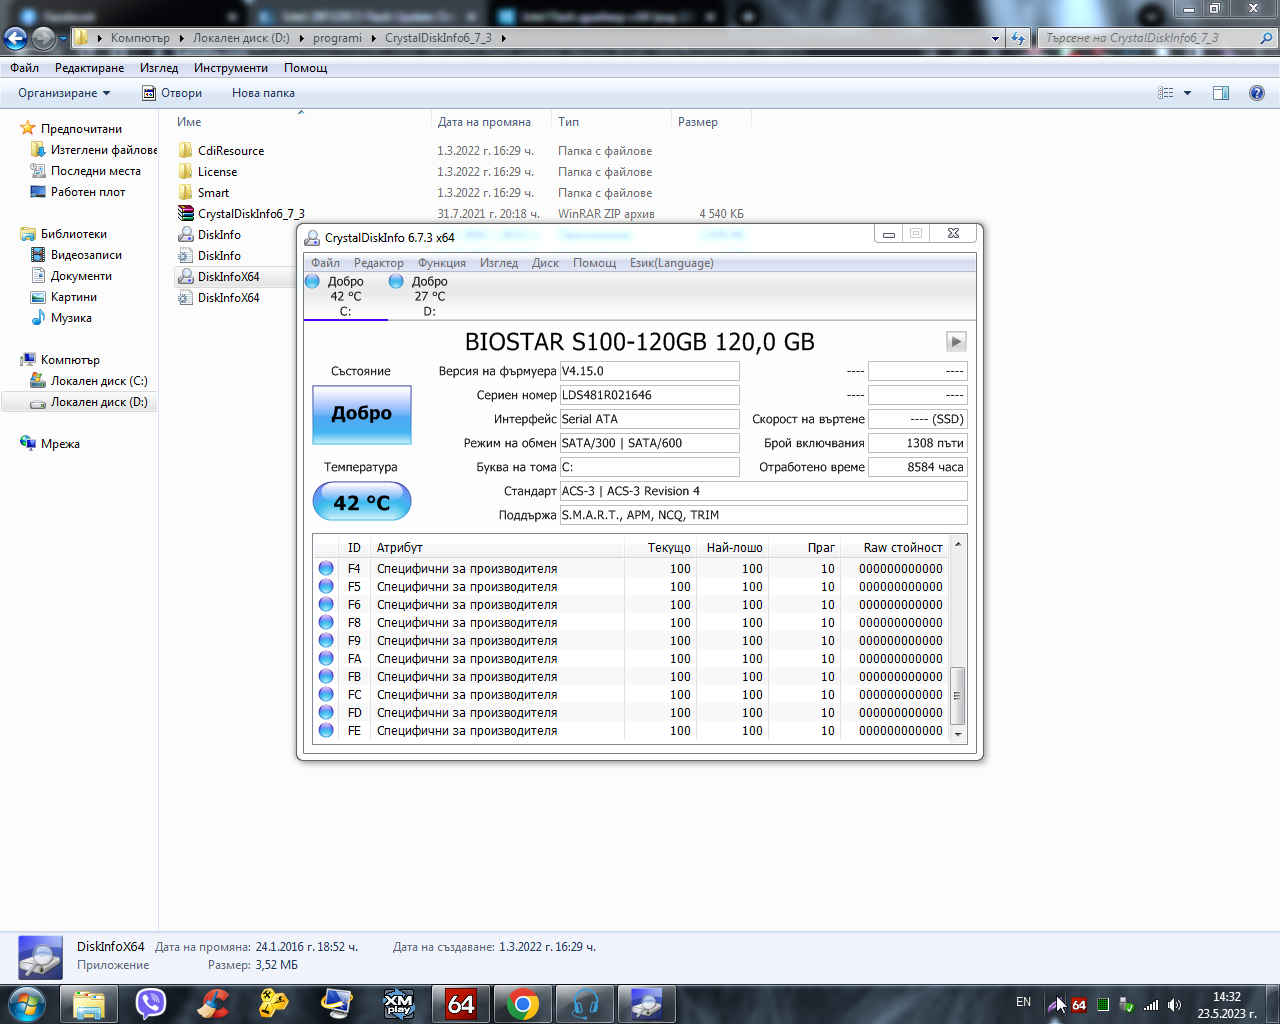Open the Функция menu in CrystalDiskInfo
This screenshot has width=1280, height=1024.
tap(441, 263)
